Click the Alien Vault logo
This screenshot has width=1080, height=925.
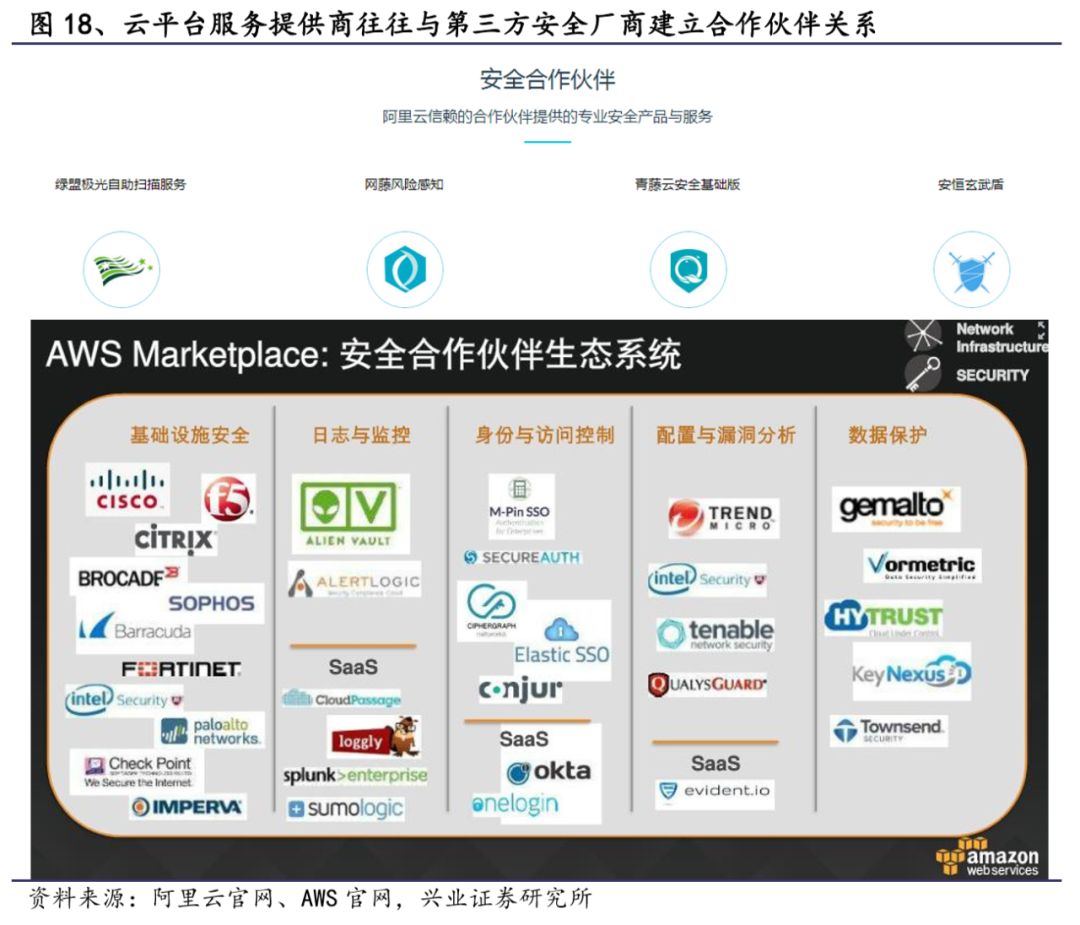click(x=350, y=513)
